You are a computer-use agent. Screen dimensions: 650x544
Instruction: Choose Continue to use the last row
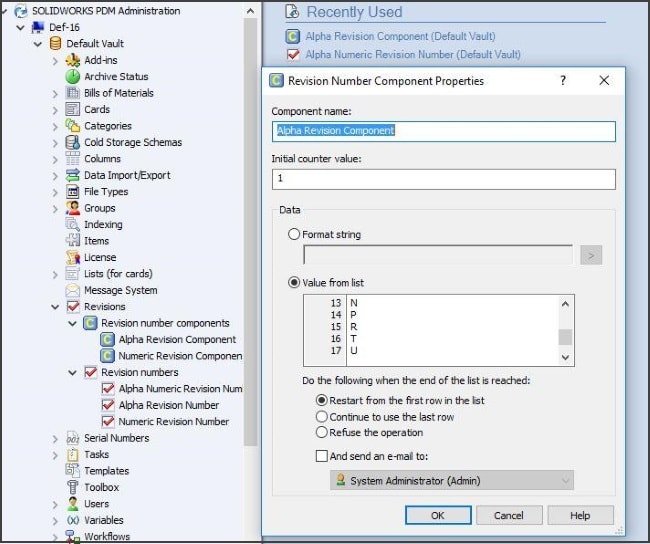(x=321, y=417)
